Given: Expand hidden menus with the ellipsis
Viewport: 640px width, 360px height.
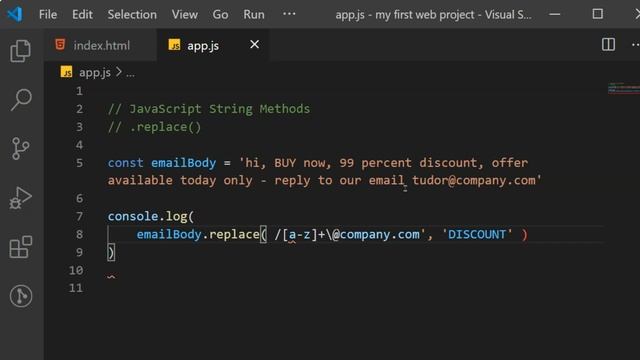Looking at the screenshot, I should click(289, 14).
